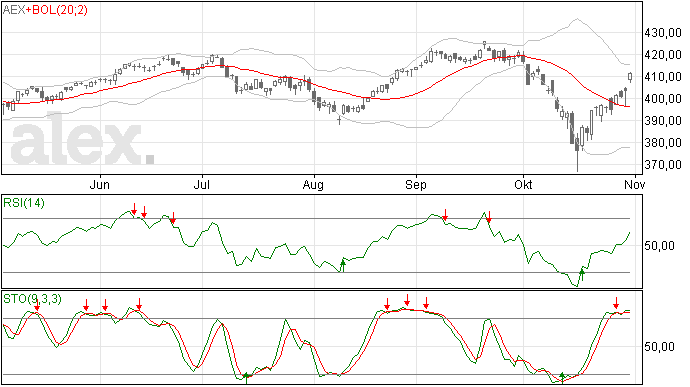Click the first red sell arrow on stochastic panel
Image resolution: width=690 pixels, height=387 pixels.
[37, 305]
